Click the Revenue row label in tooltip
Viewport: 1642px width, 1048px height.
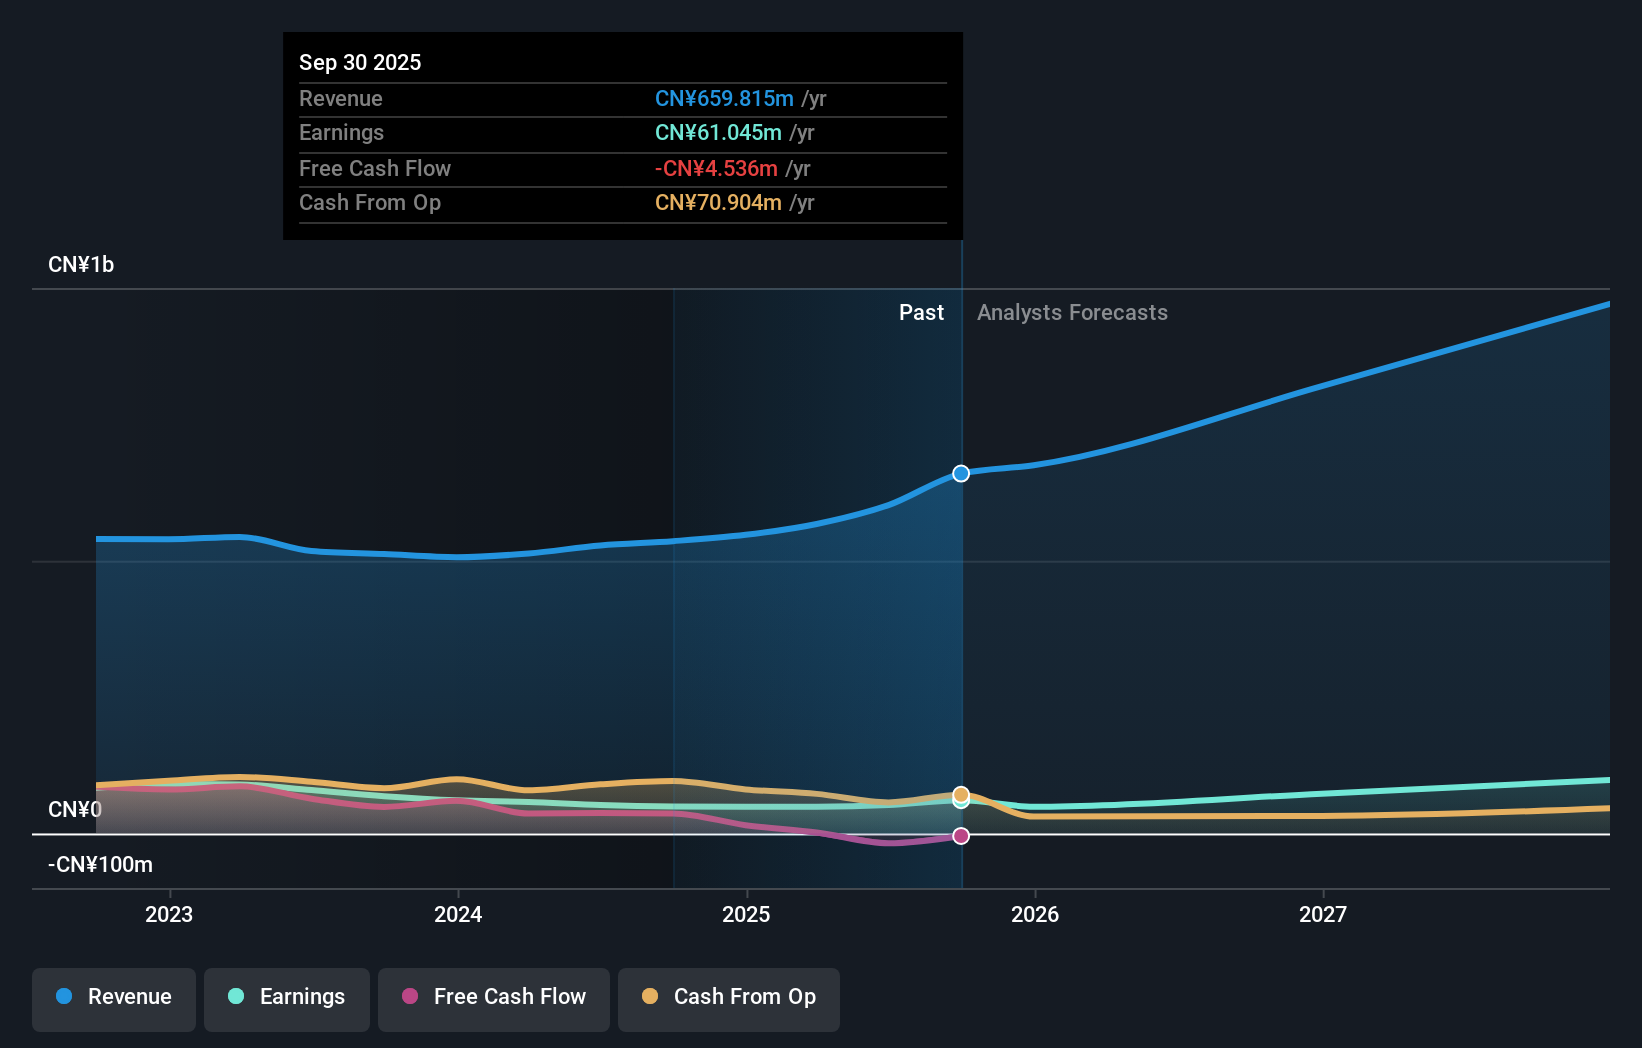(341, 98)
